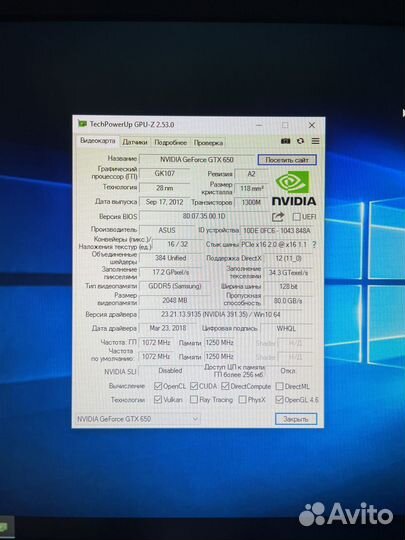Toggle the PhysX checkbox

click(242, 399)
